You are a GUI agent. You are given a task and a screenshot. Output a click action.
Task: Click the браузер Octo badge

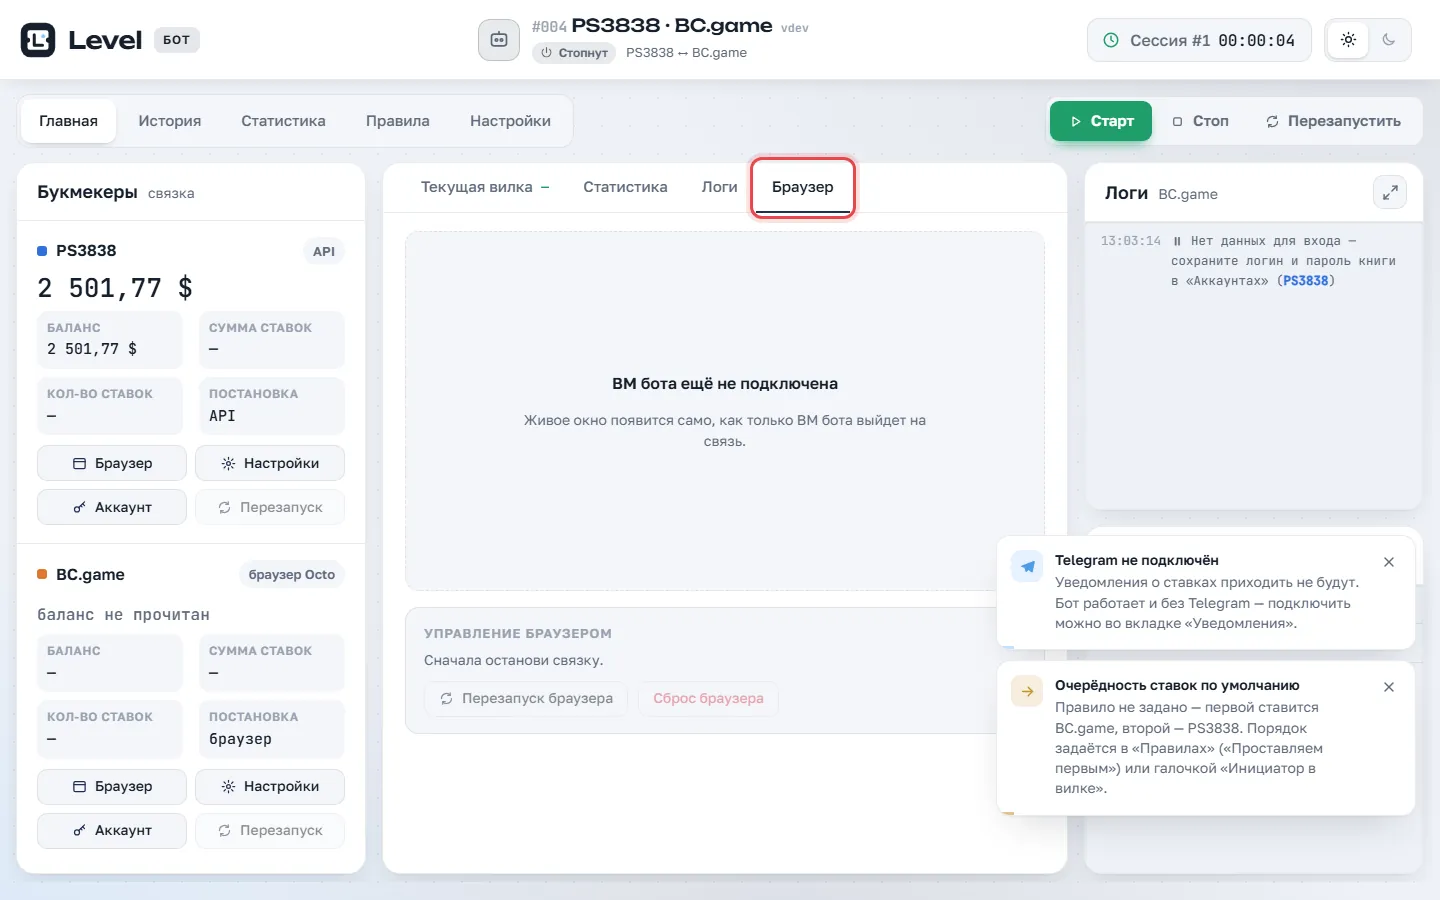click(292, 575)
